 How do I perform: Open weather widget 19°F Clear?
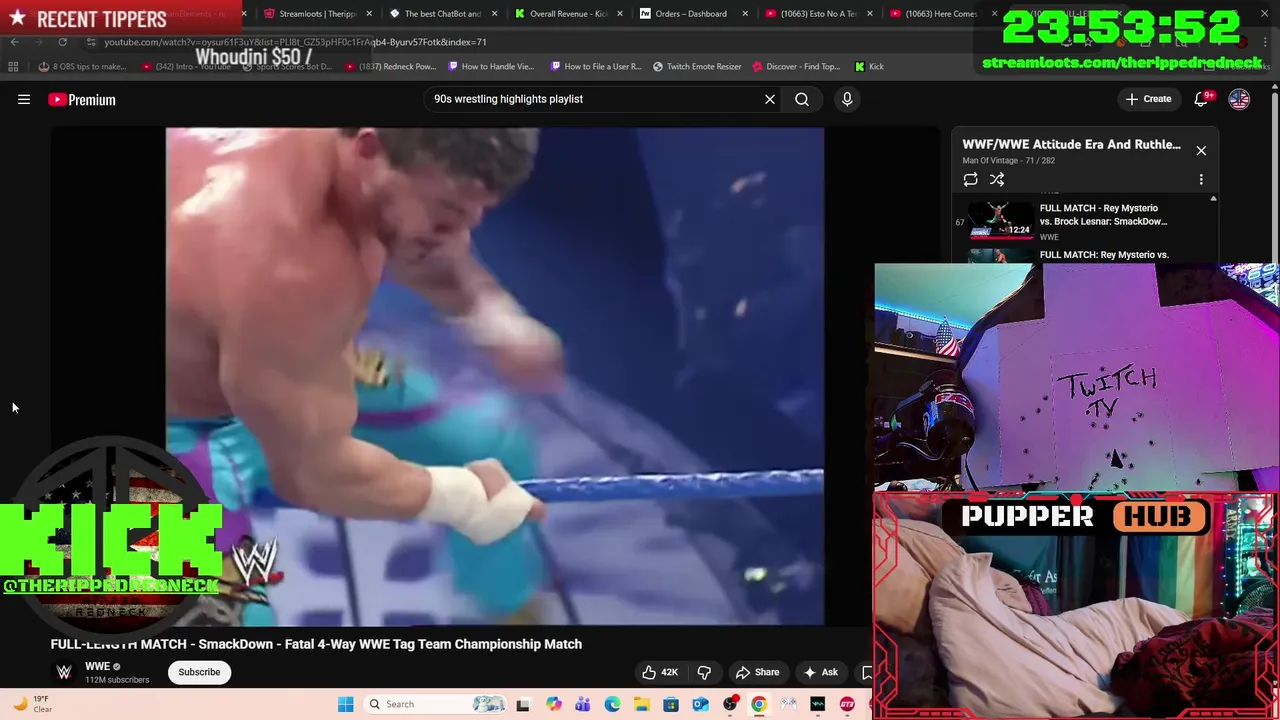pos(30,704)
